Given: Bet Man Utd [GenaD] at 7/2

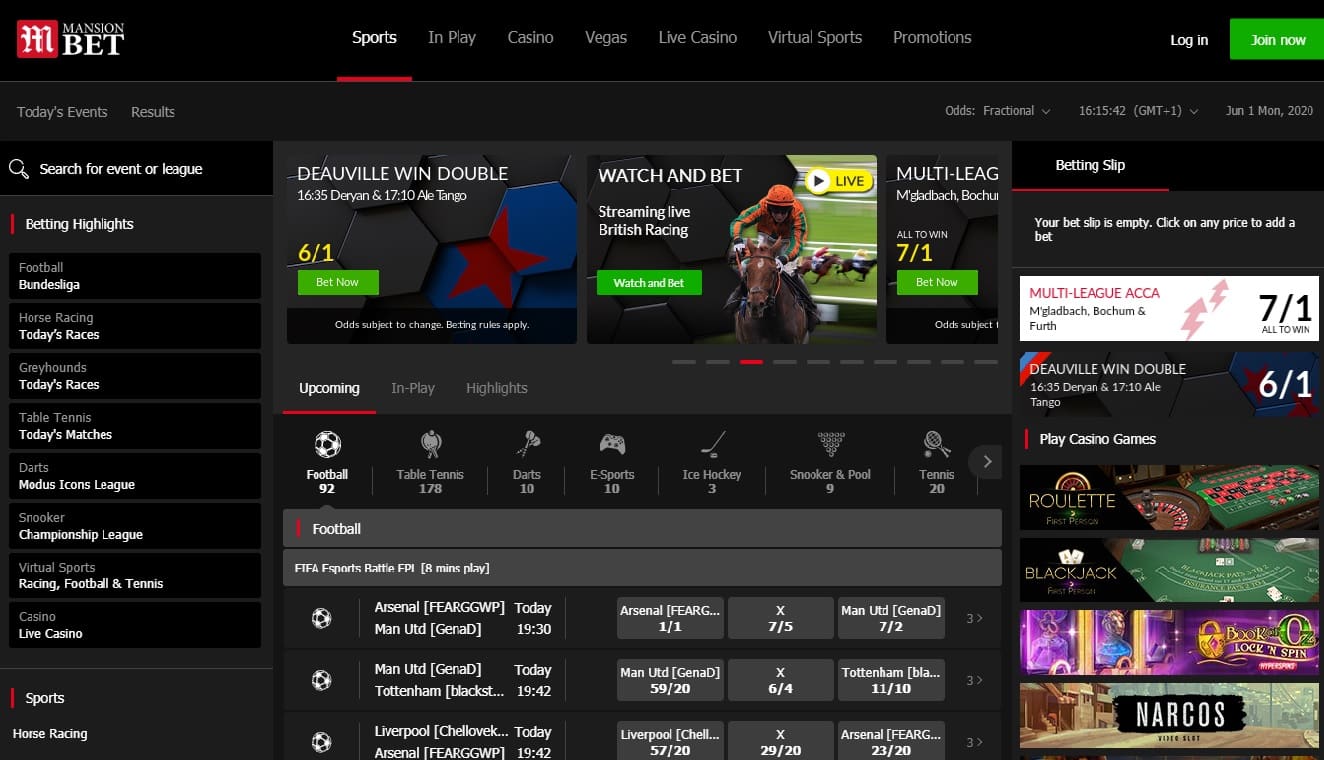Looking at the screenshot, I should [x=891, y=618].
